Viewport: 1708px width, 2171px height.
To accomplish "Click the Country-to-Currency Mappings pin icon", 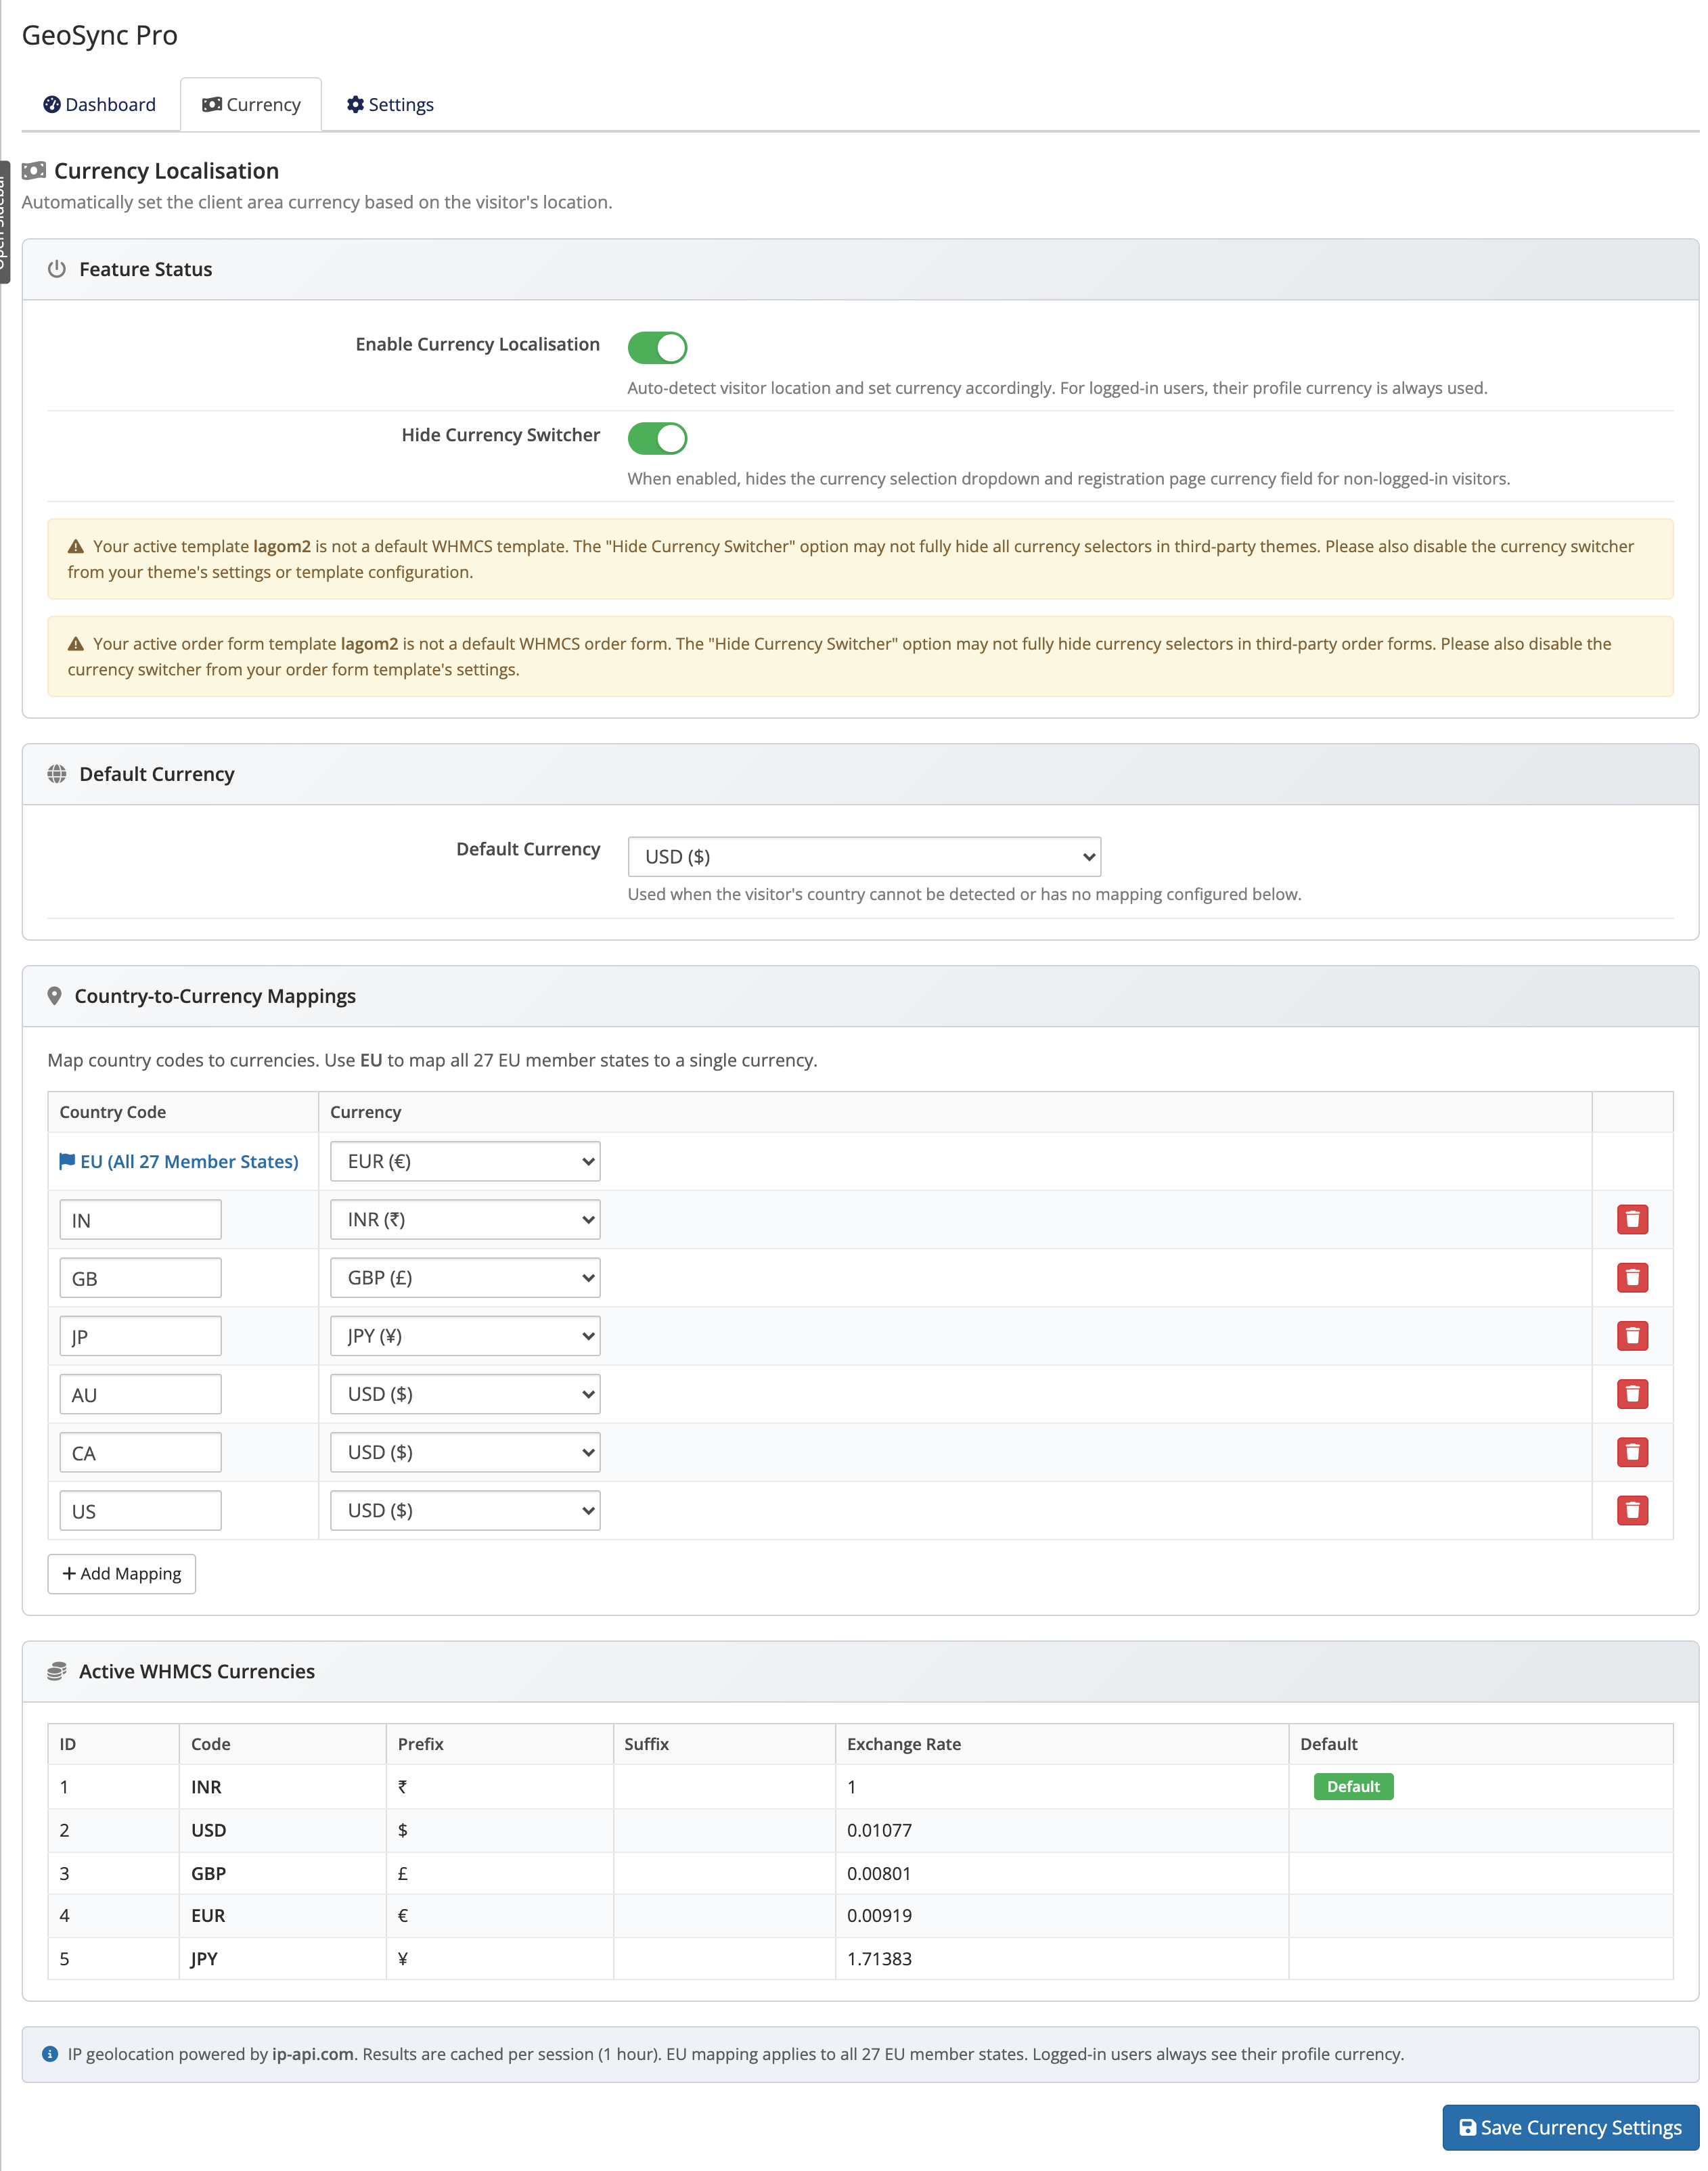I will (x=55, y=996).
